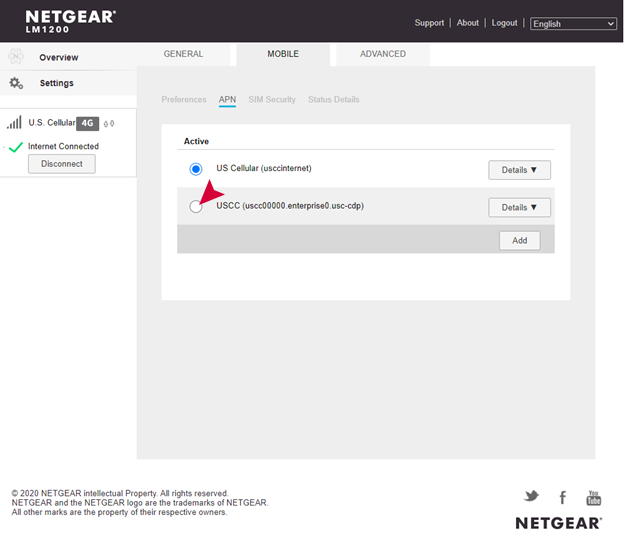Image resolution: width=624 pixels, height=542 pixels.
Task: Open the SIM Security sub-tab
Action: pyautogui.click(x=272, y=99)
